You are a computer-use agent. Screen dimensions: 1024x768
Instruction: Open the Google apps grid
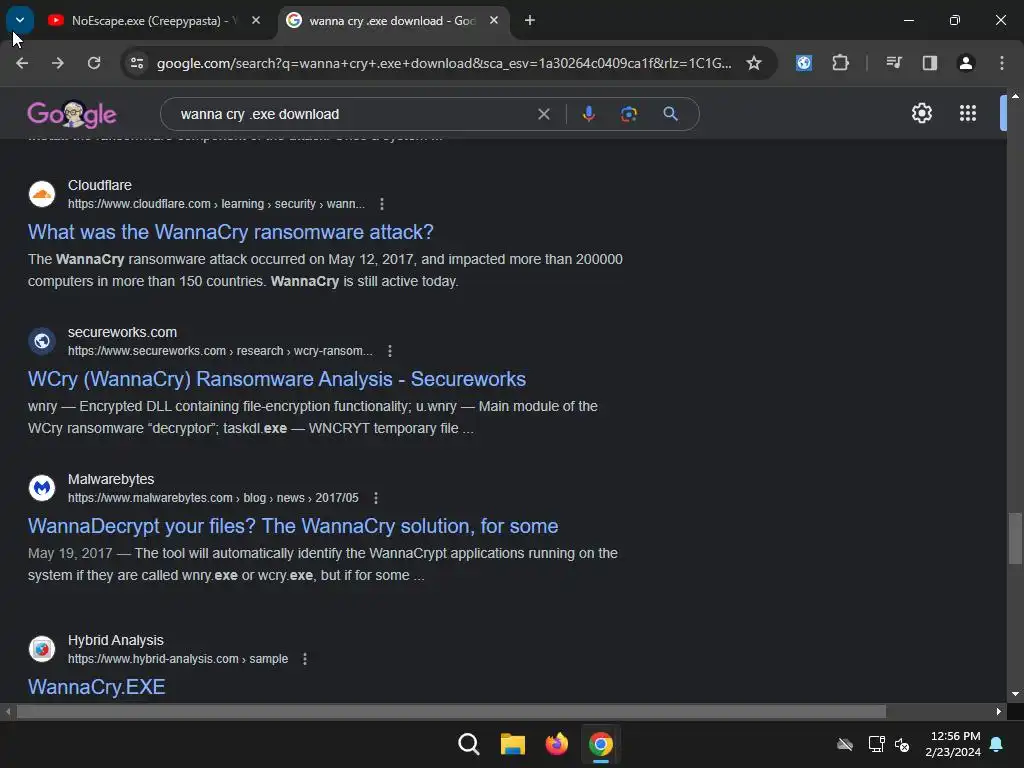[x=968, y=114]
